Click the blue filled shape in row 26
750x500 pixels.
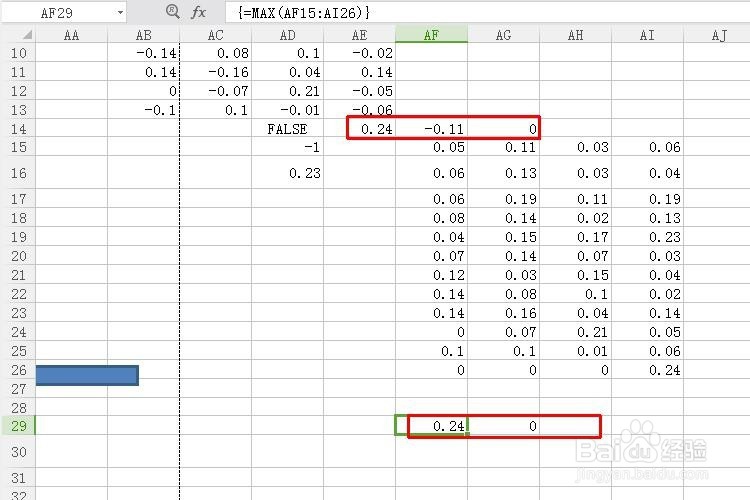(87, 375)
